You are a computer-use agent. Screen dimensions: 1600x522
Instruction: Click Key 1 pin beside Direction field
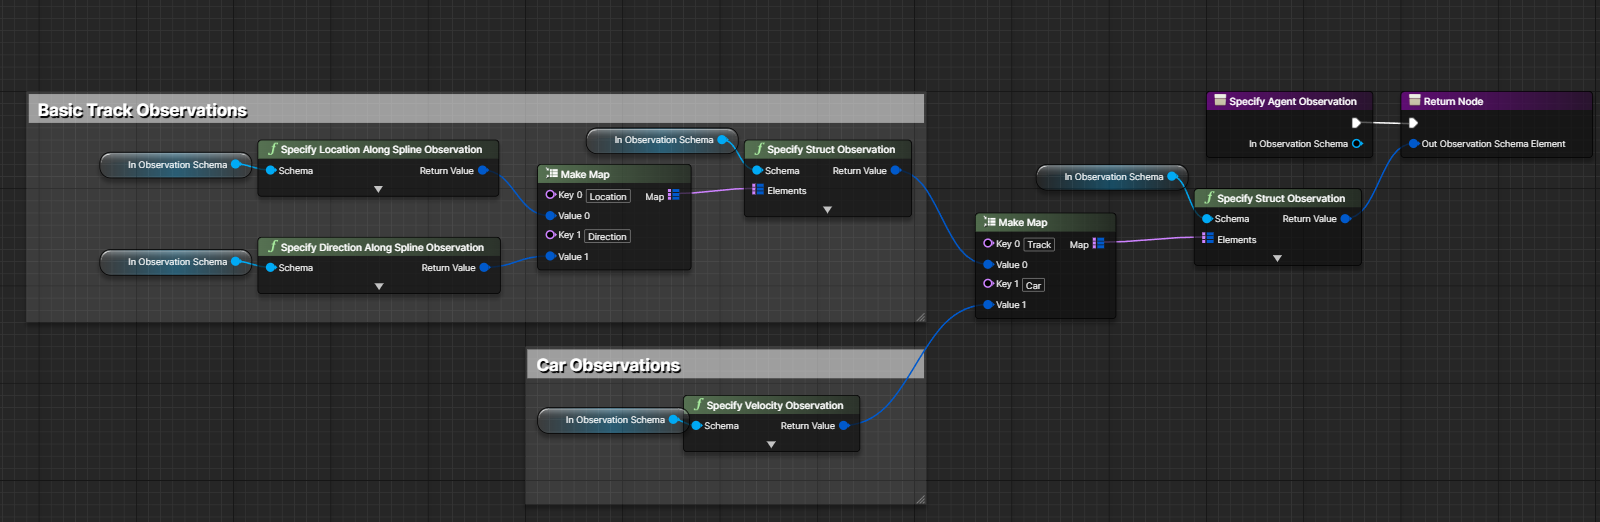550,235
